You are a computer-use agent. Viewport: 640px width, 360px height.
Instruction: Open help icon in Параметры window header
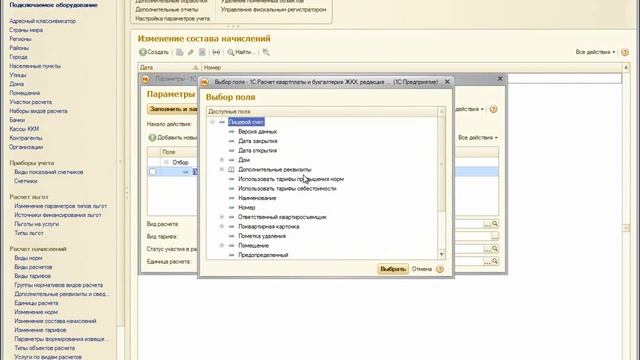coord(493,109)
